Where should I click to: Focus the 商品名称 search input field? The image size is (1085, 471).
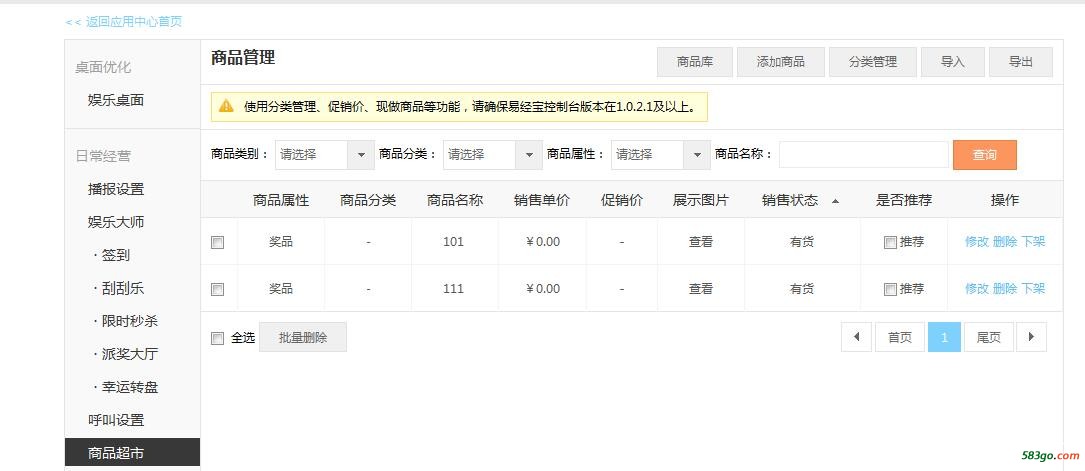point(864,155)
